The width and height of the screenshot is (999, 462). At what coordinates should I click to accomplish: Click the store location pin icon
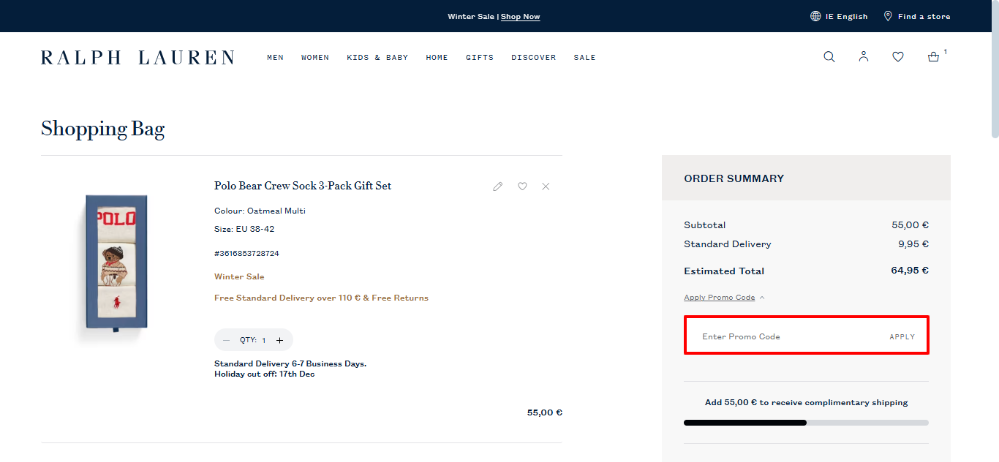(888, 16)
